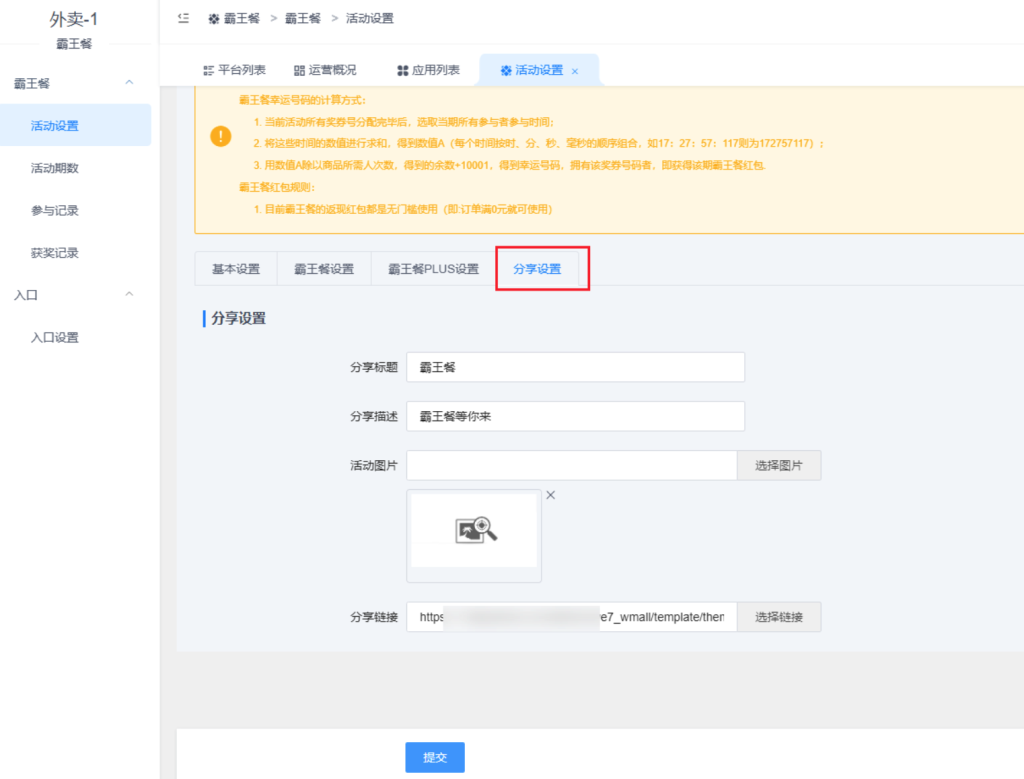Click the orange warning icon in notice
Screen dimensions: 1024x779
(x=221, y=137)
